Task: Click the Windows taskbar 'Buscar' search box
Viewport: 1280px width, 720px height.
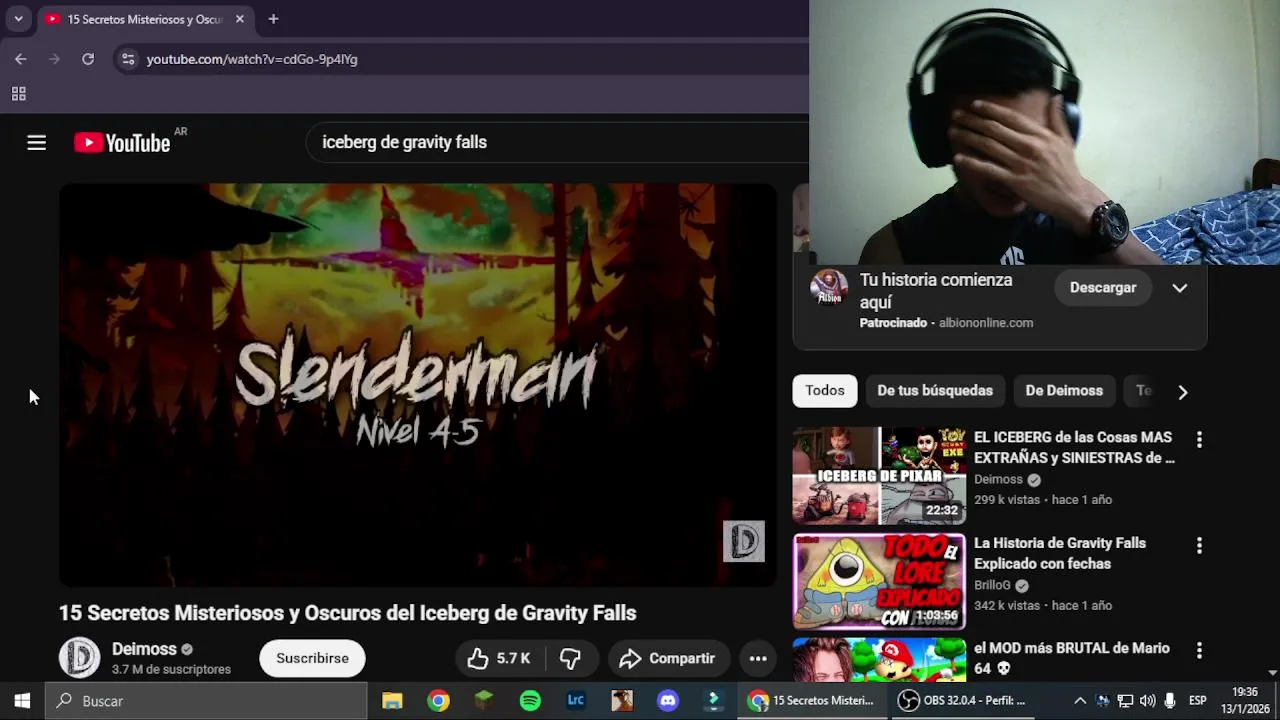Action: 206,701
